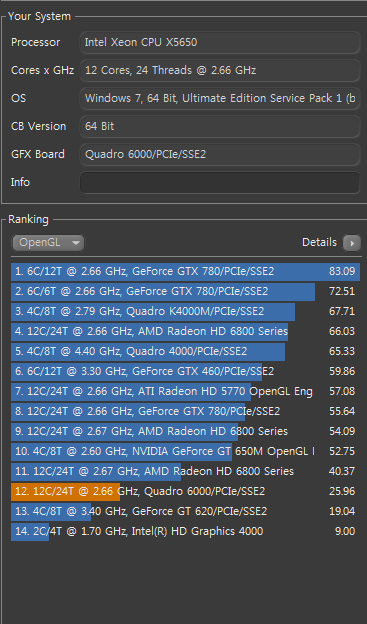Select ranking row 3 Quadro K4000M
Screen dimensions: 367x624
point(185,311)
